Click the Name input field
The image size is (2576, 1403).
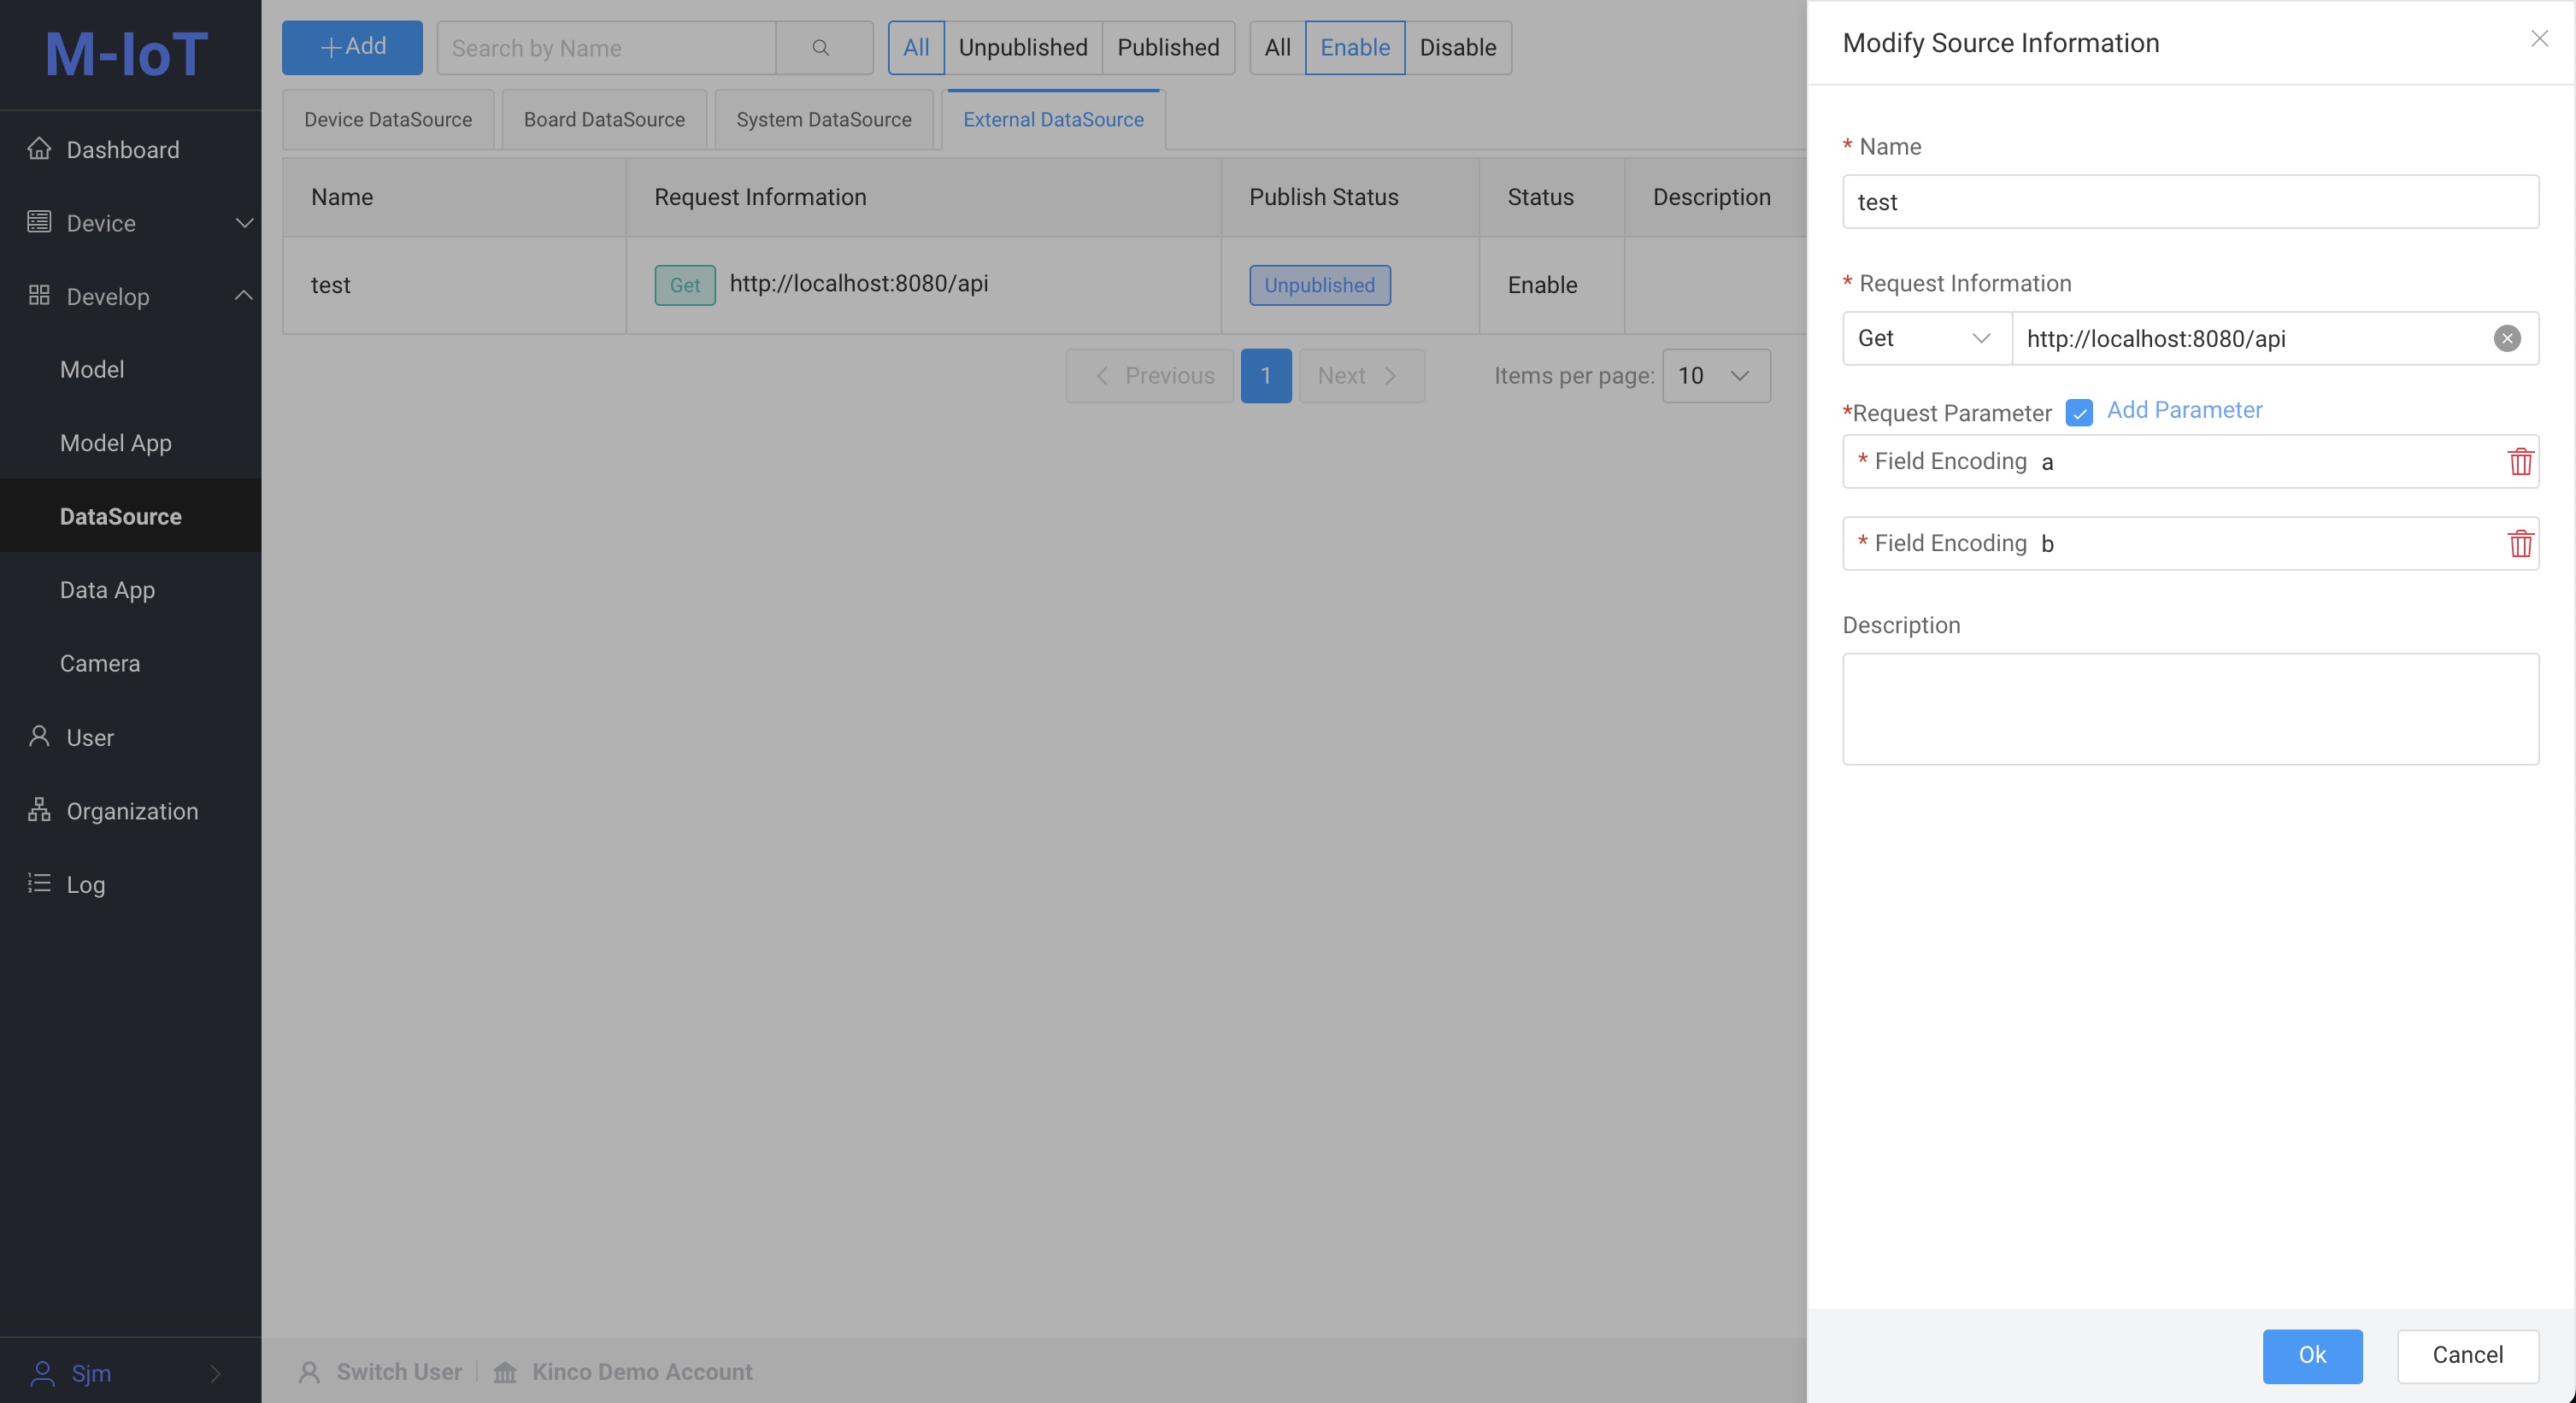[x=2191, y=201]
